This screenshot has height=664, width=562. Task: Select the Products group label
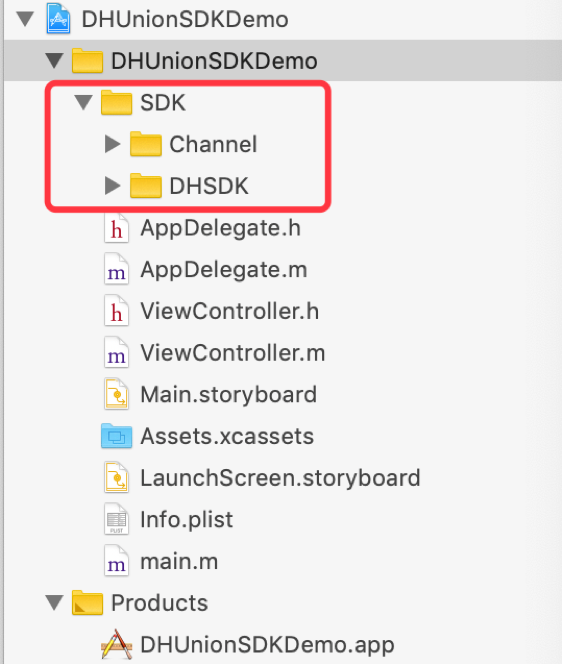(160, 603)
